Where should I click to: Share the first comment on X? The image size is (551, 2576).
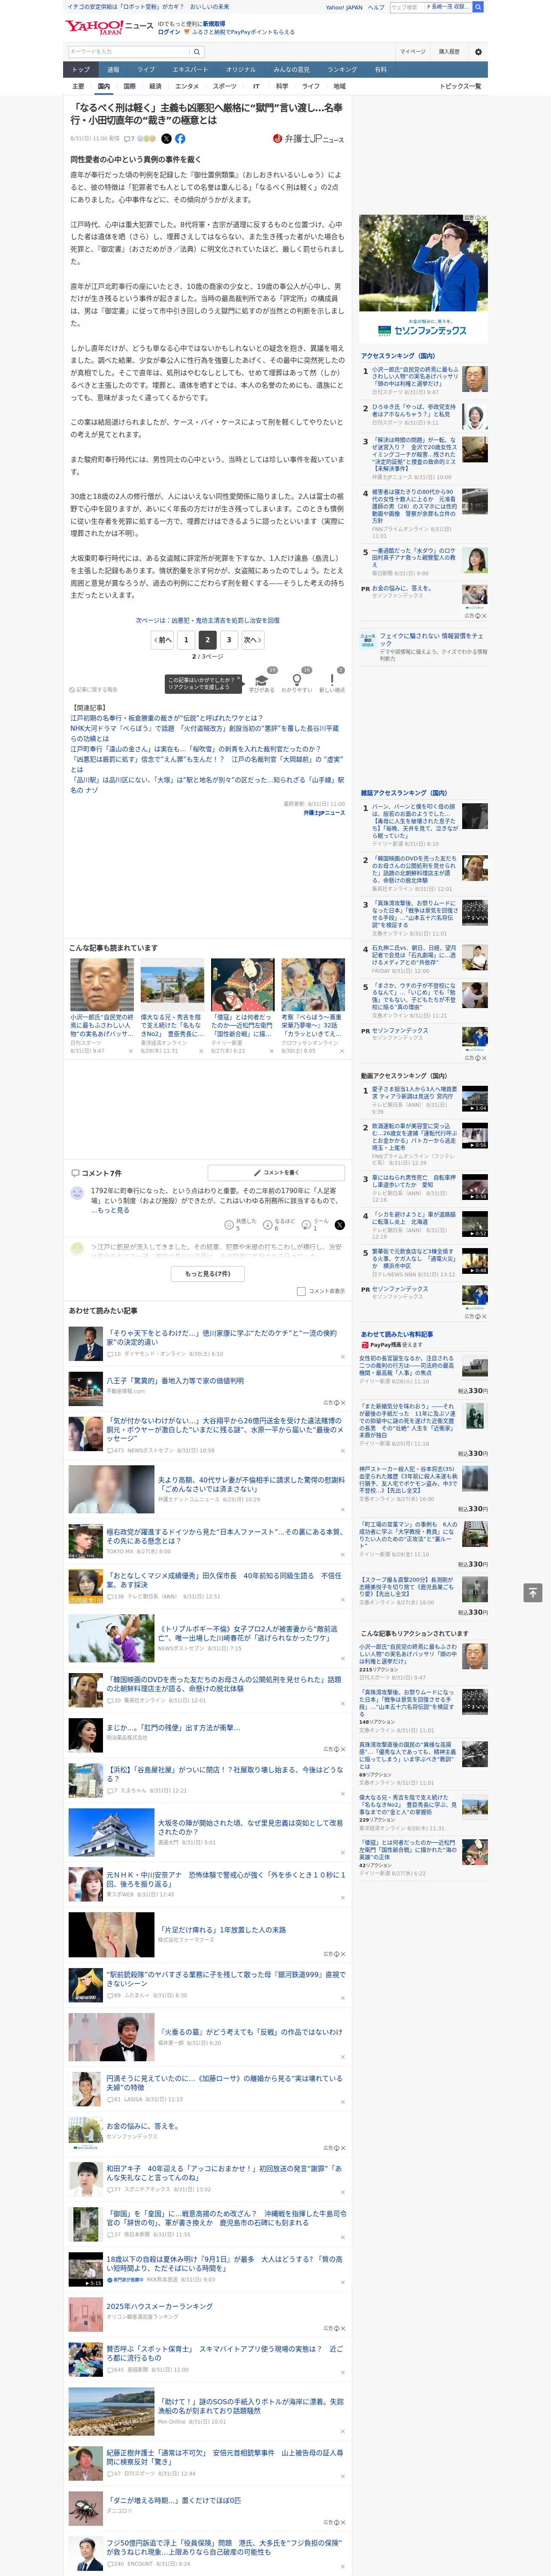coord(339,1224)
